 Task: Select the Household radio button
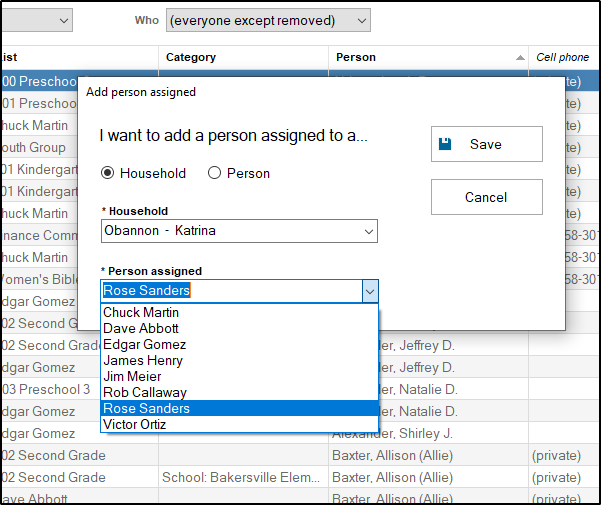tap(108, 173)
